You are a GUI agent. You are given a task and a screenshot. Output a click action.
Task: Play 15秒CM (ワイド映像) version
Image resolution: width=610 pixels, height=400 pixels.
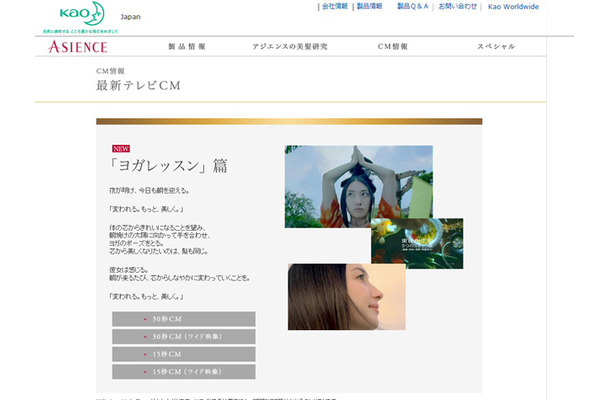(184, 372)
